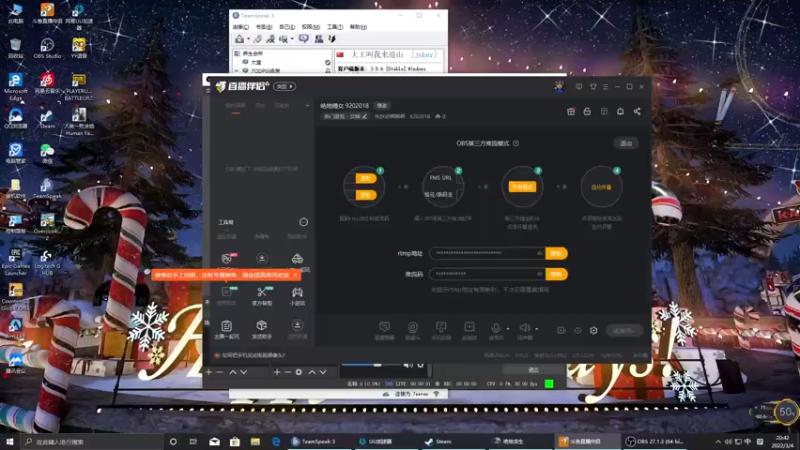Click the TeamSpeak connect toolbar icon
Screen dimensions: 800x450
pyautogui.click(x=239, y=39)
